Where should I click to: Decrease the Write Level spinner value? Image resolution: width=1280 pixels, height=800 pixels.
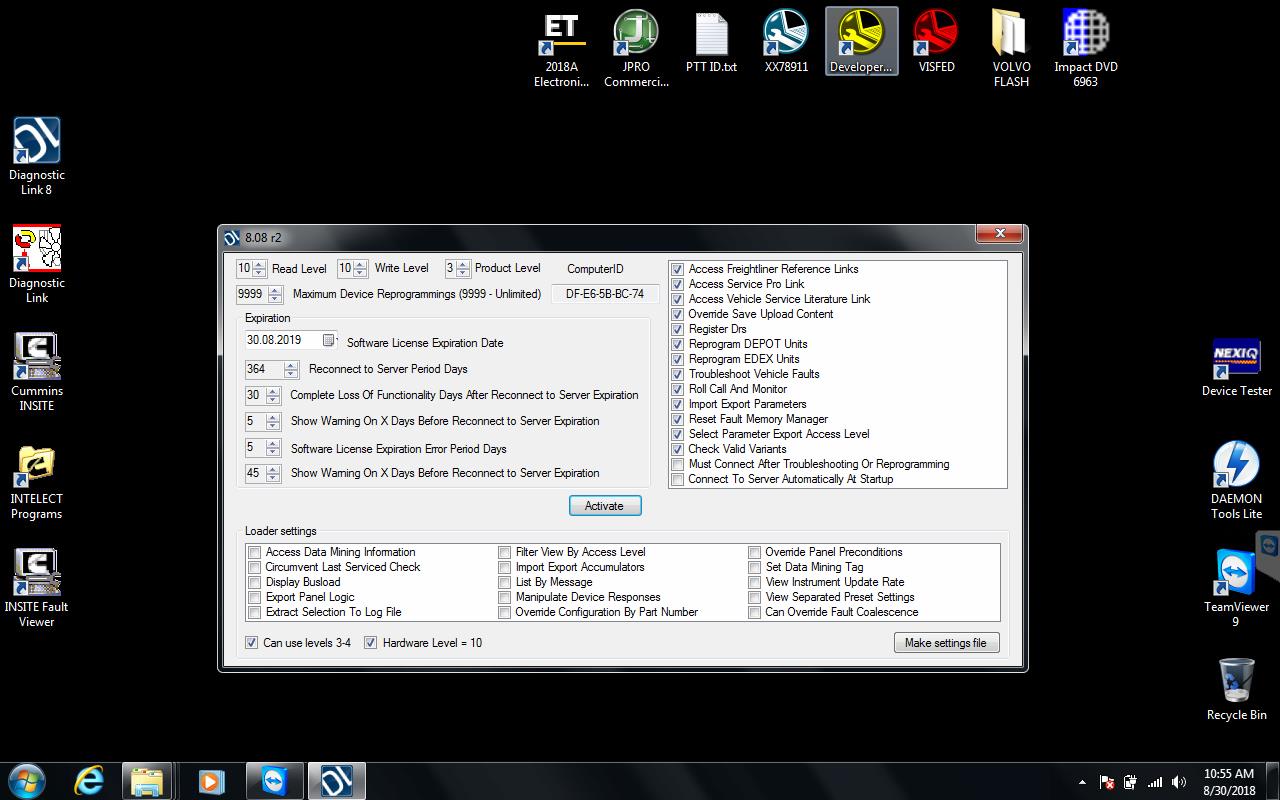(x=360, y=273)
